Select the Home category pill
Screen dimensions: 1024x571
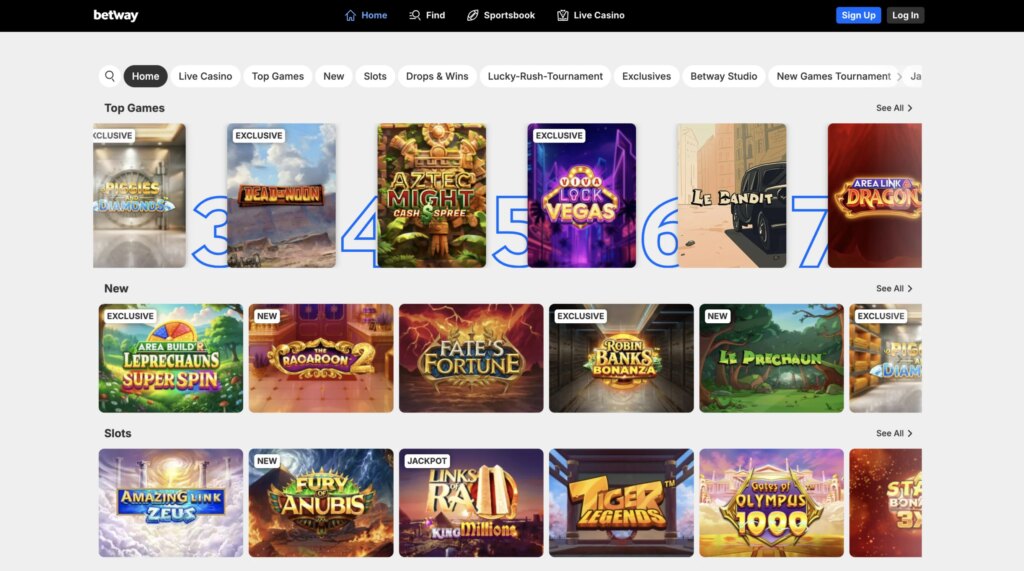pos(146,76)
